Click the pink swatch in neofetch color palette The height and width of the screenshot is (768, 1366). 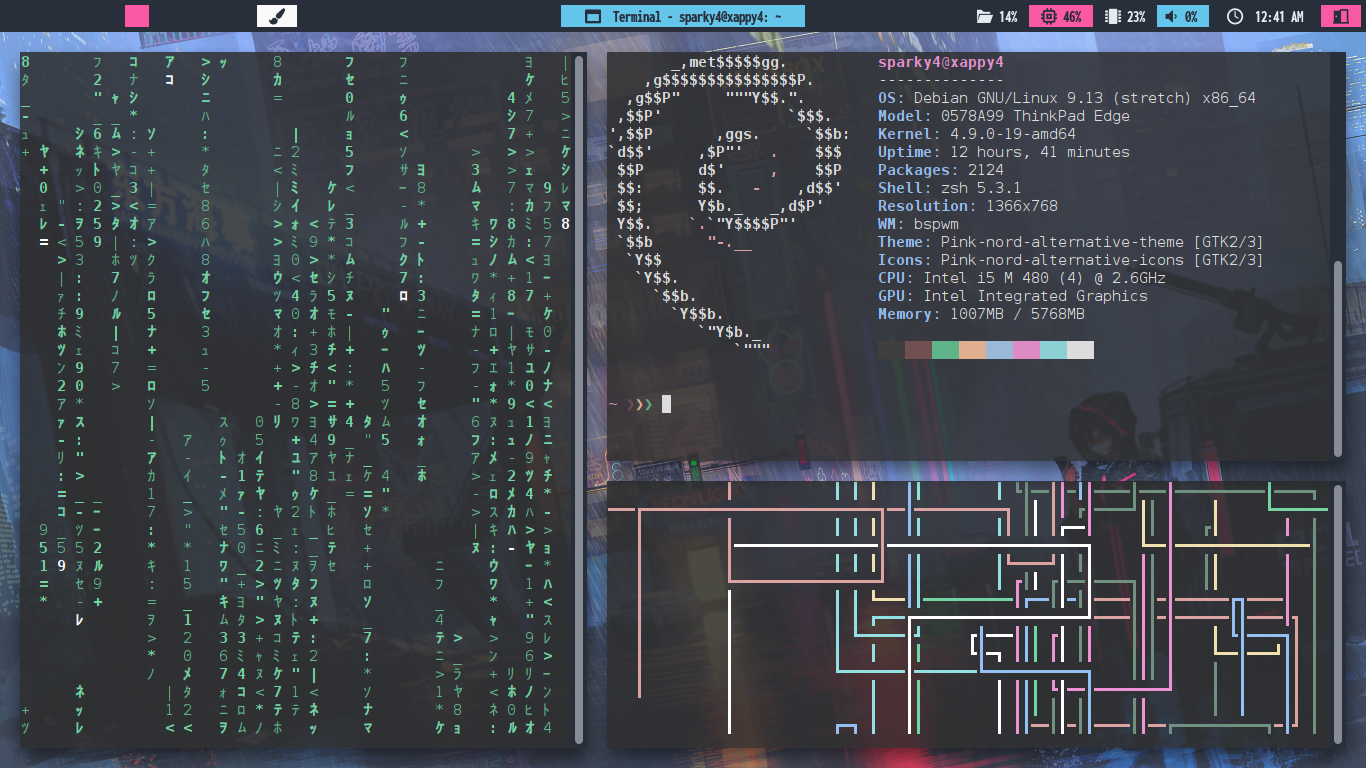[1026, 349]
